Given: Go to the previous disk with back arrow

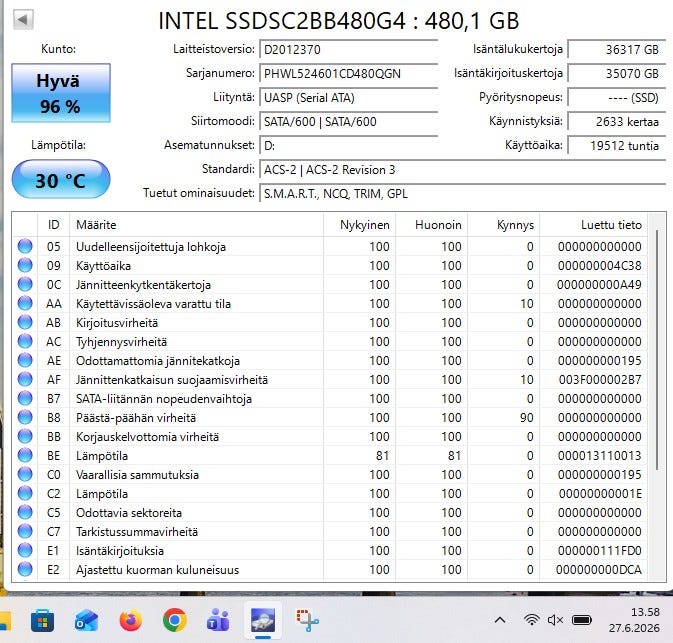Looking at the screenshot, I should 23,20.
